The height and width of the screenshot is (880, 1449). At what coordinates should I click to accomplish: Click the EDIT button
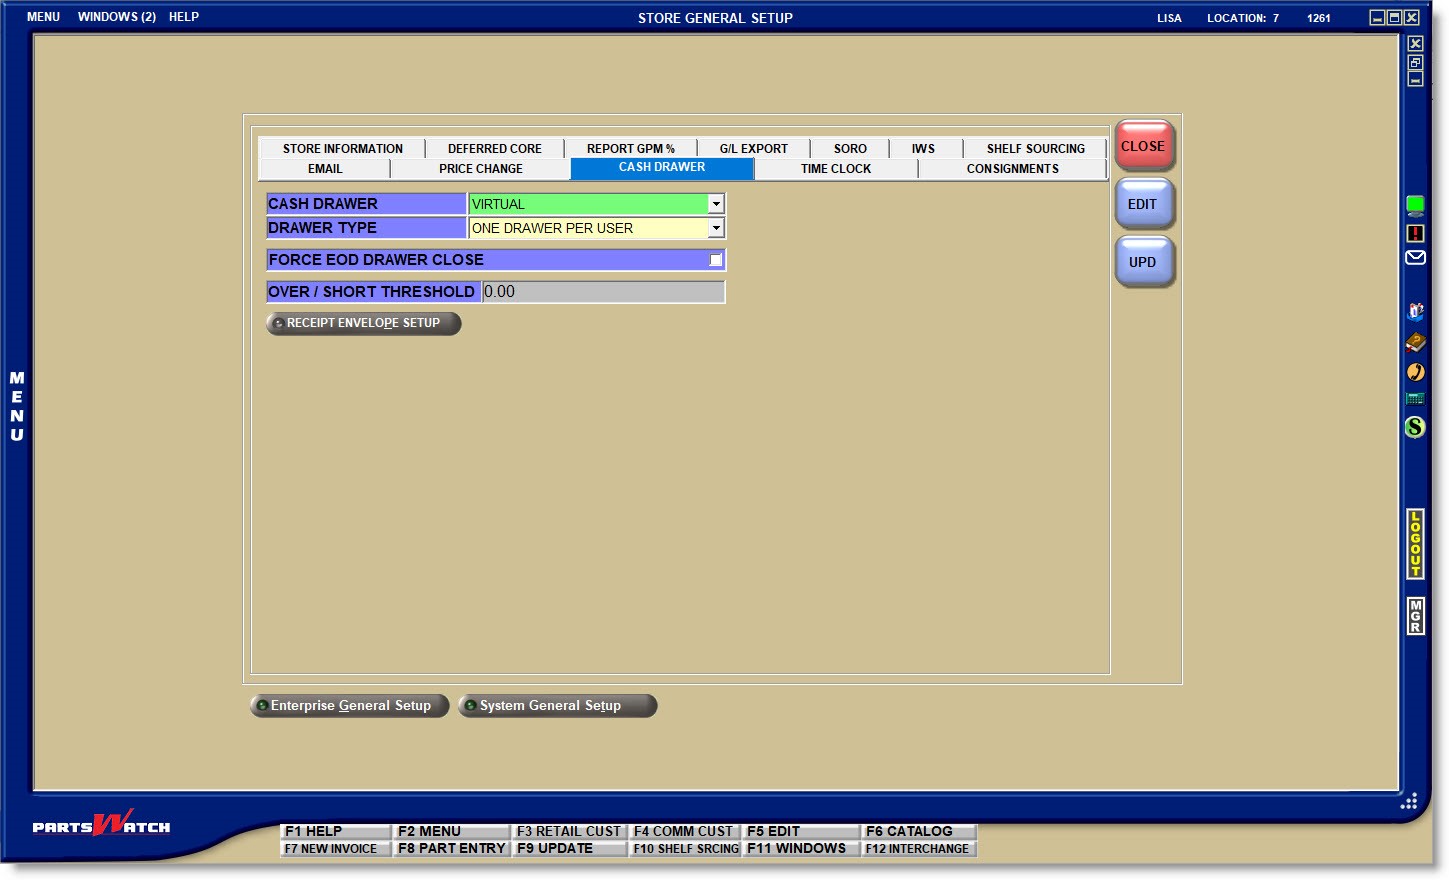(1143, 204)
